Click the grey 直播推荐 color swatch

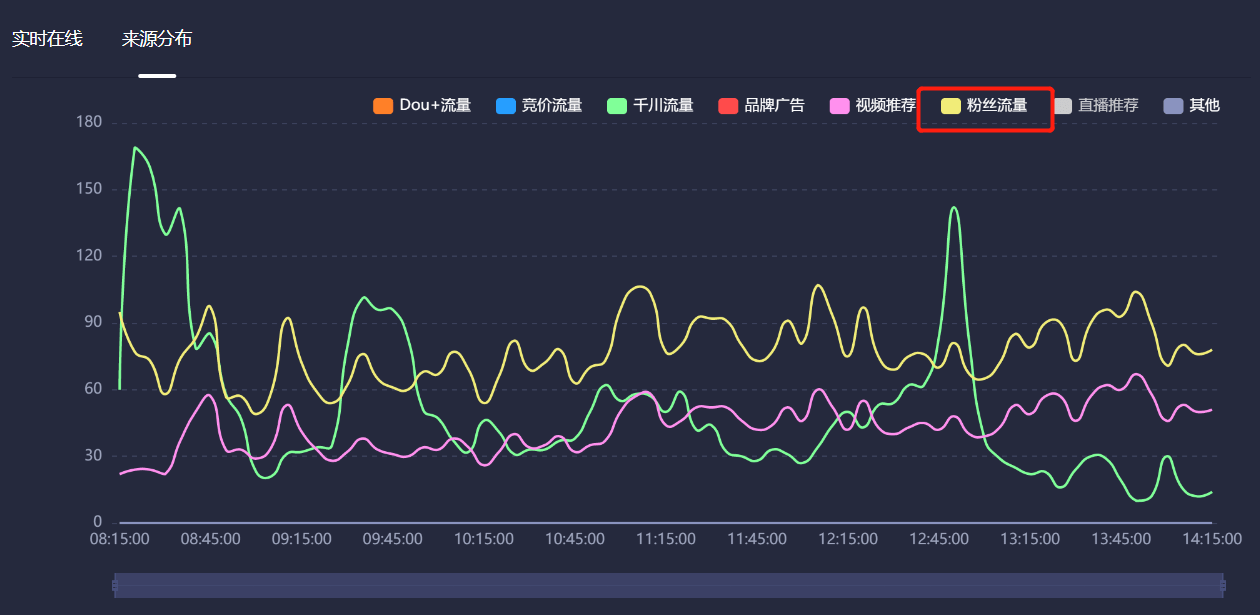coord(1062,105)
